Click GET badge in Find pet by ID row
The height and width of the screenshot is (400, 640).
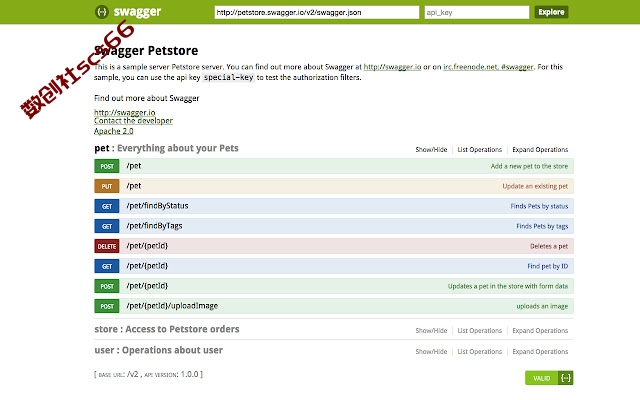[107, 266]
